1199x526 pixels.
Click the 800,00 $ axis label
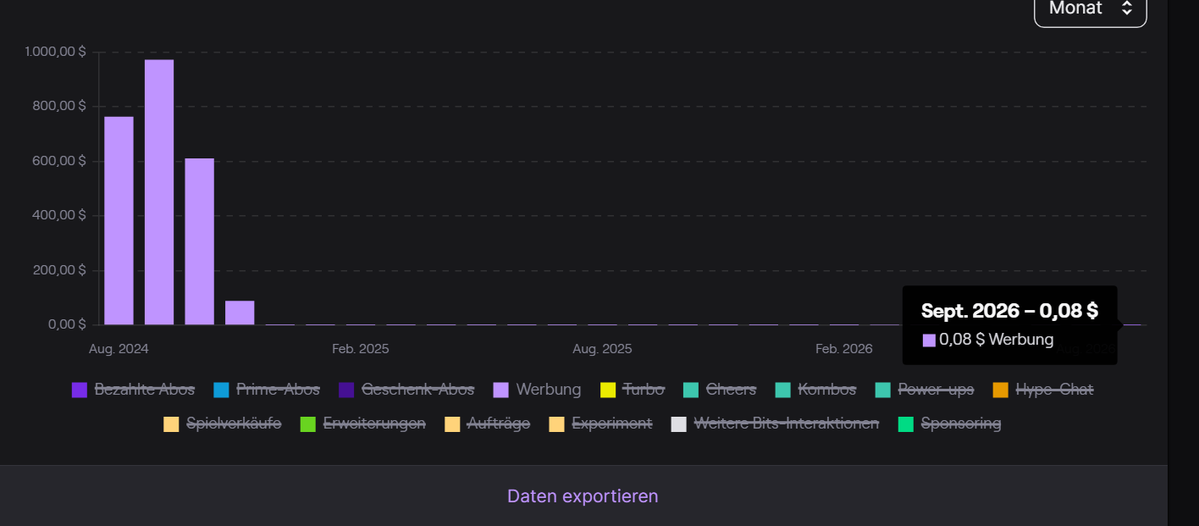click(x=59, y=106)
